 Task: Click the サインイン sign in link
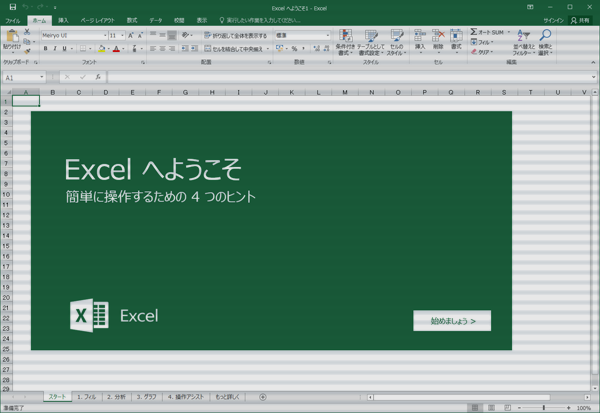click(x=553, y=20)
